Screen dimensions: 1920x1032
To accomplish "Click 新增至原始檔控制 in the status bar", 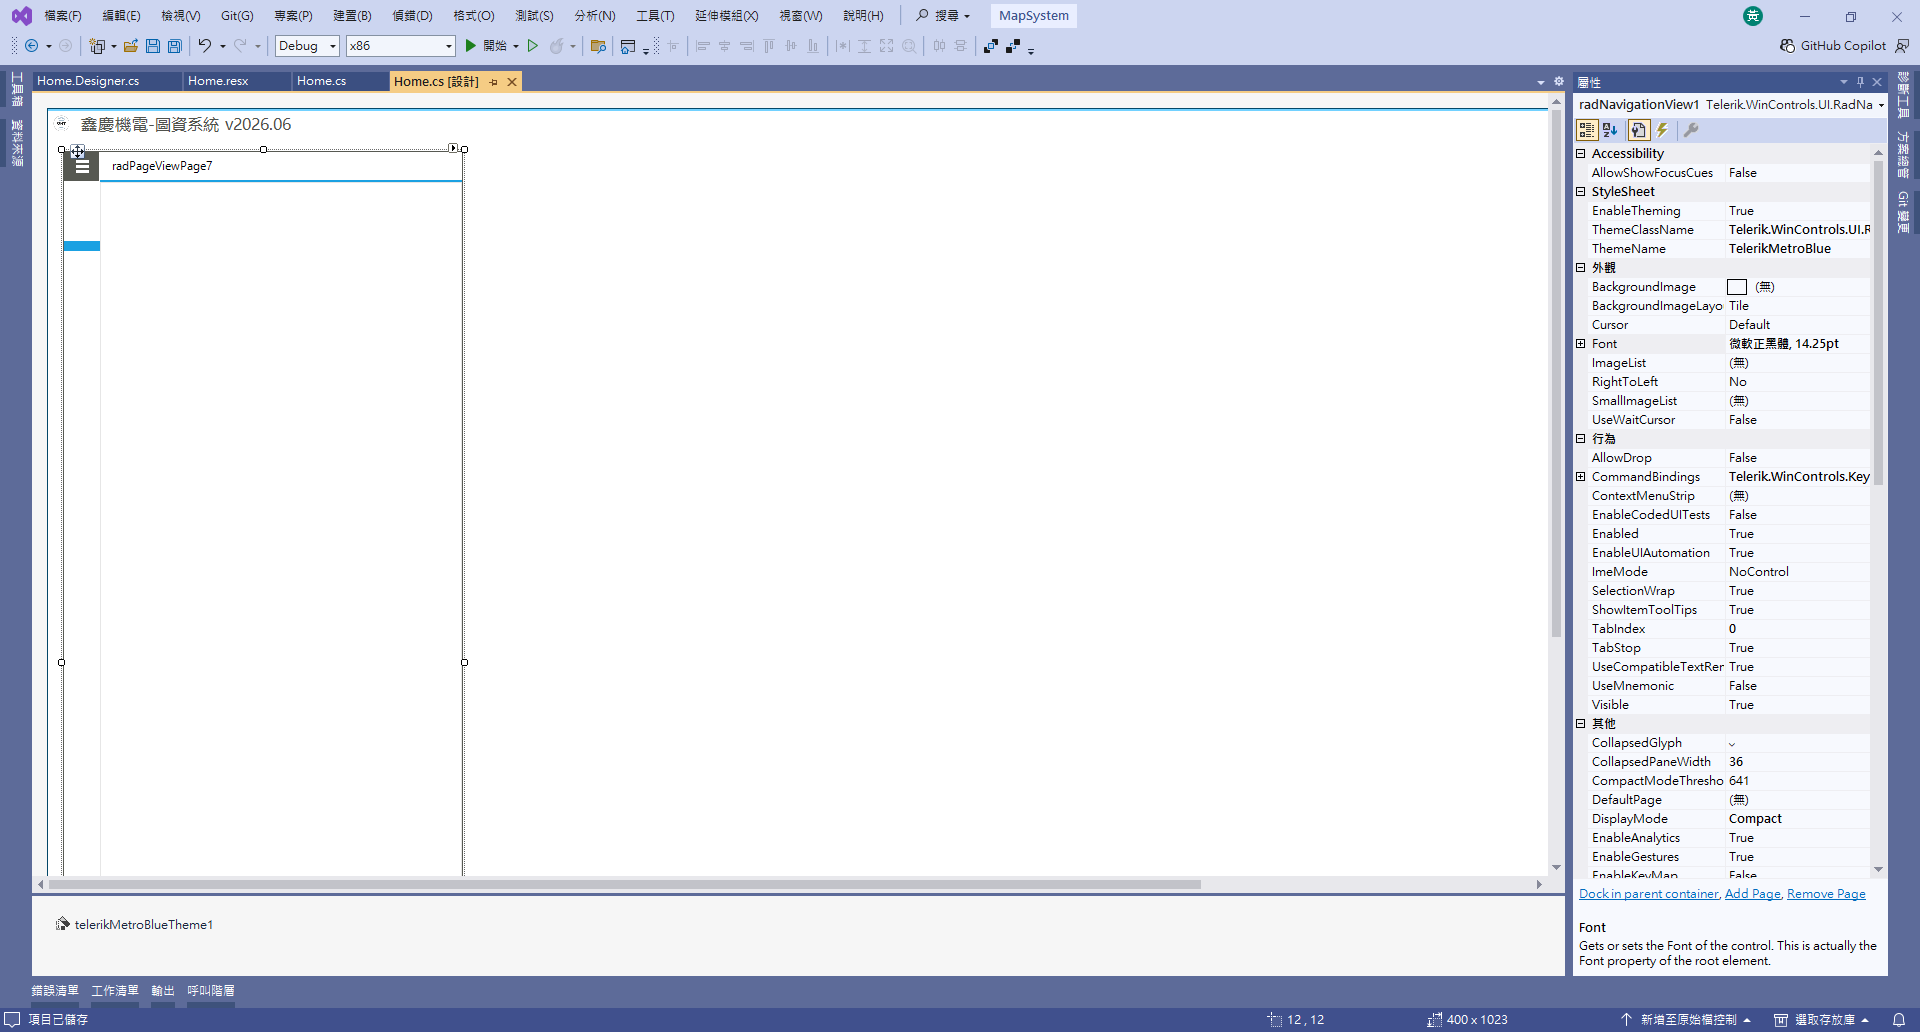I will coord(1686,1020).
